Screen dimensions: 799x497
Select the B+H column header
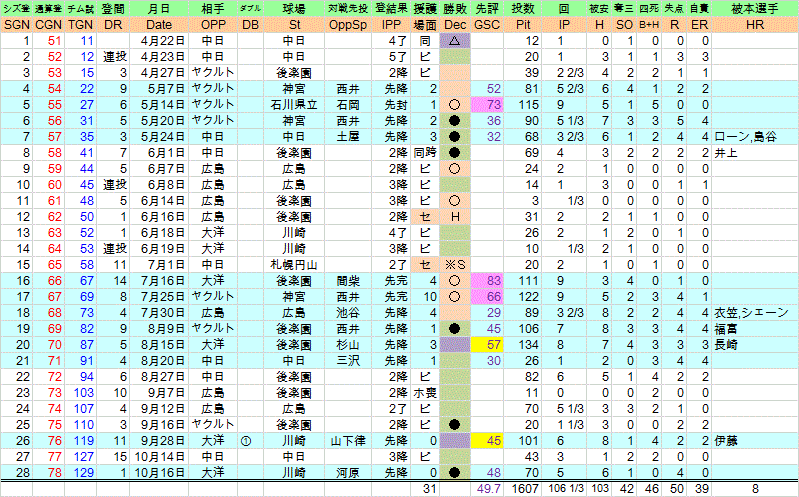(649, 24)
